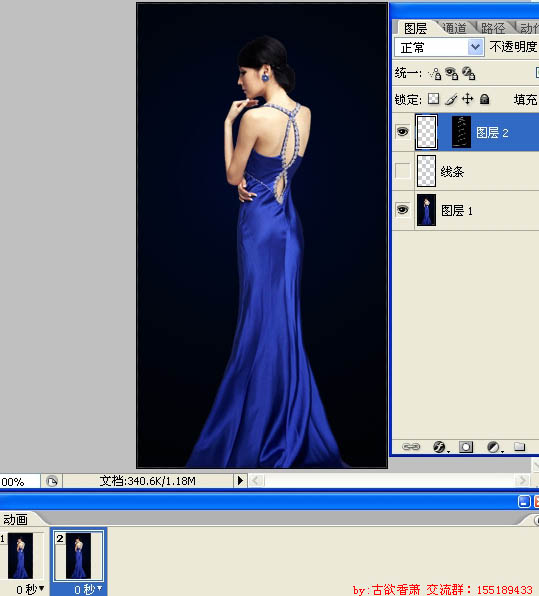The image size is (539, 596).
Task: Create a new layer group folder icon
Action: 520,446
